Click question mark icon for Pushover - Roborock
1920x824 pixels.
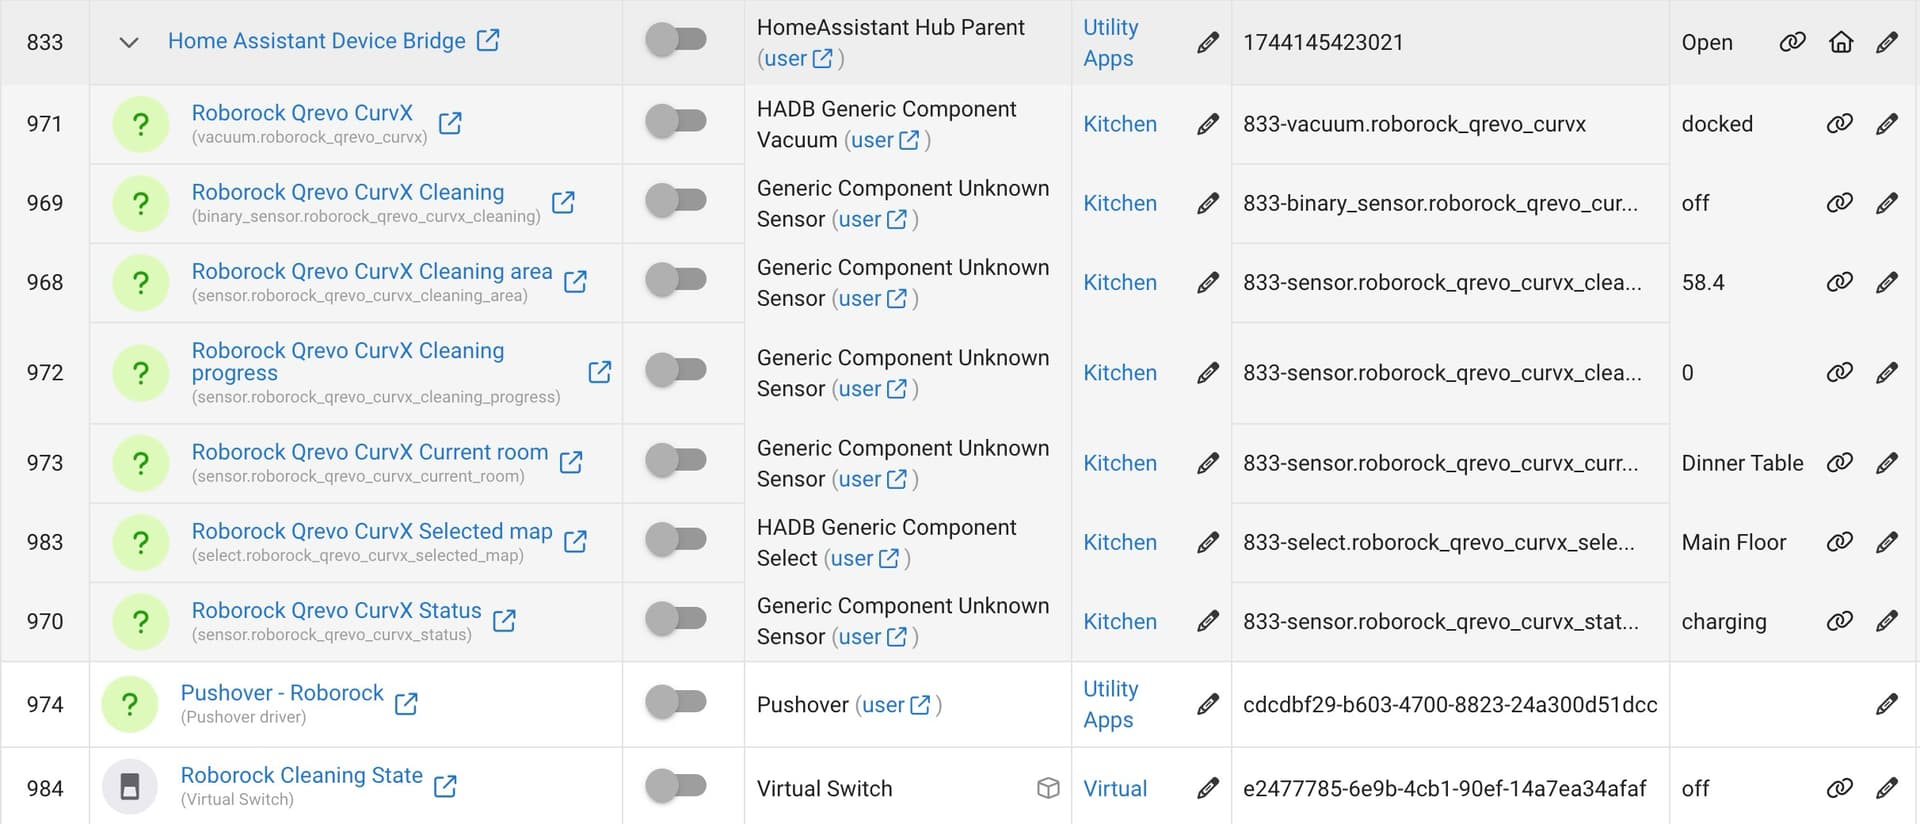tap(130, 704)
